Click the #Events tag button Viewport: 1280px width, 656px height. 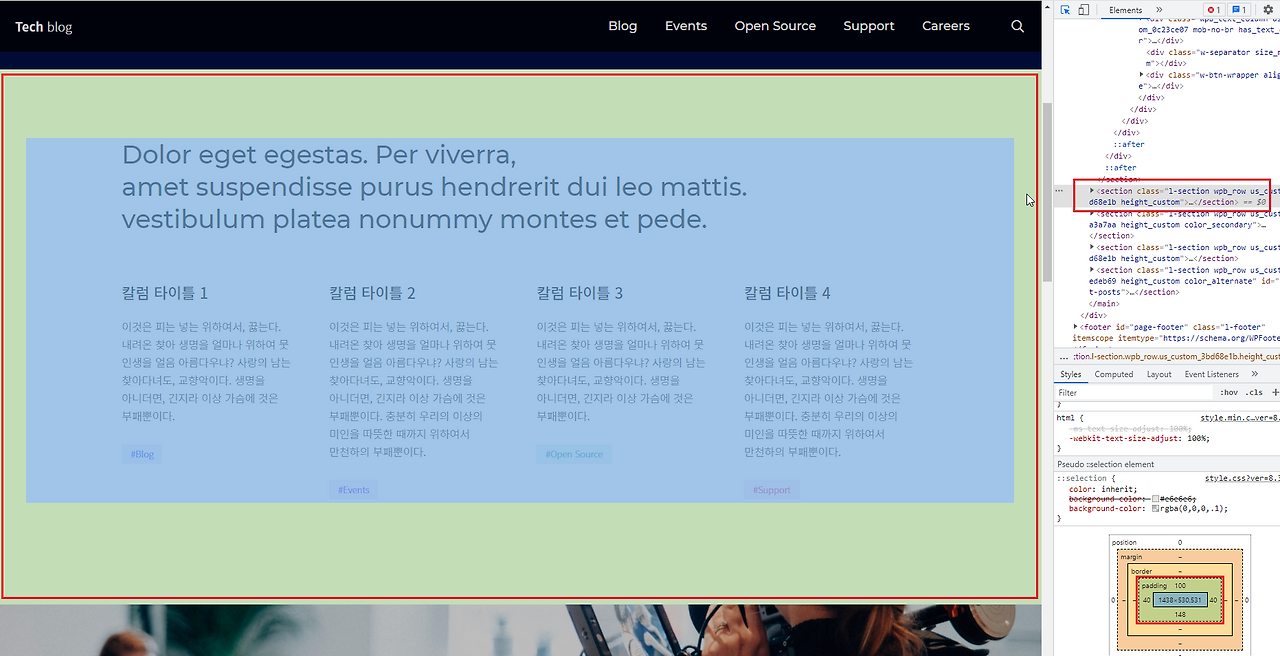click(x=354, y=490)
